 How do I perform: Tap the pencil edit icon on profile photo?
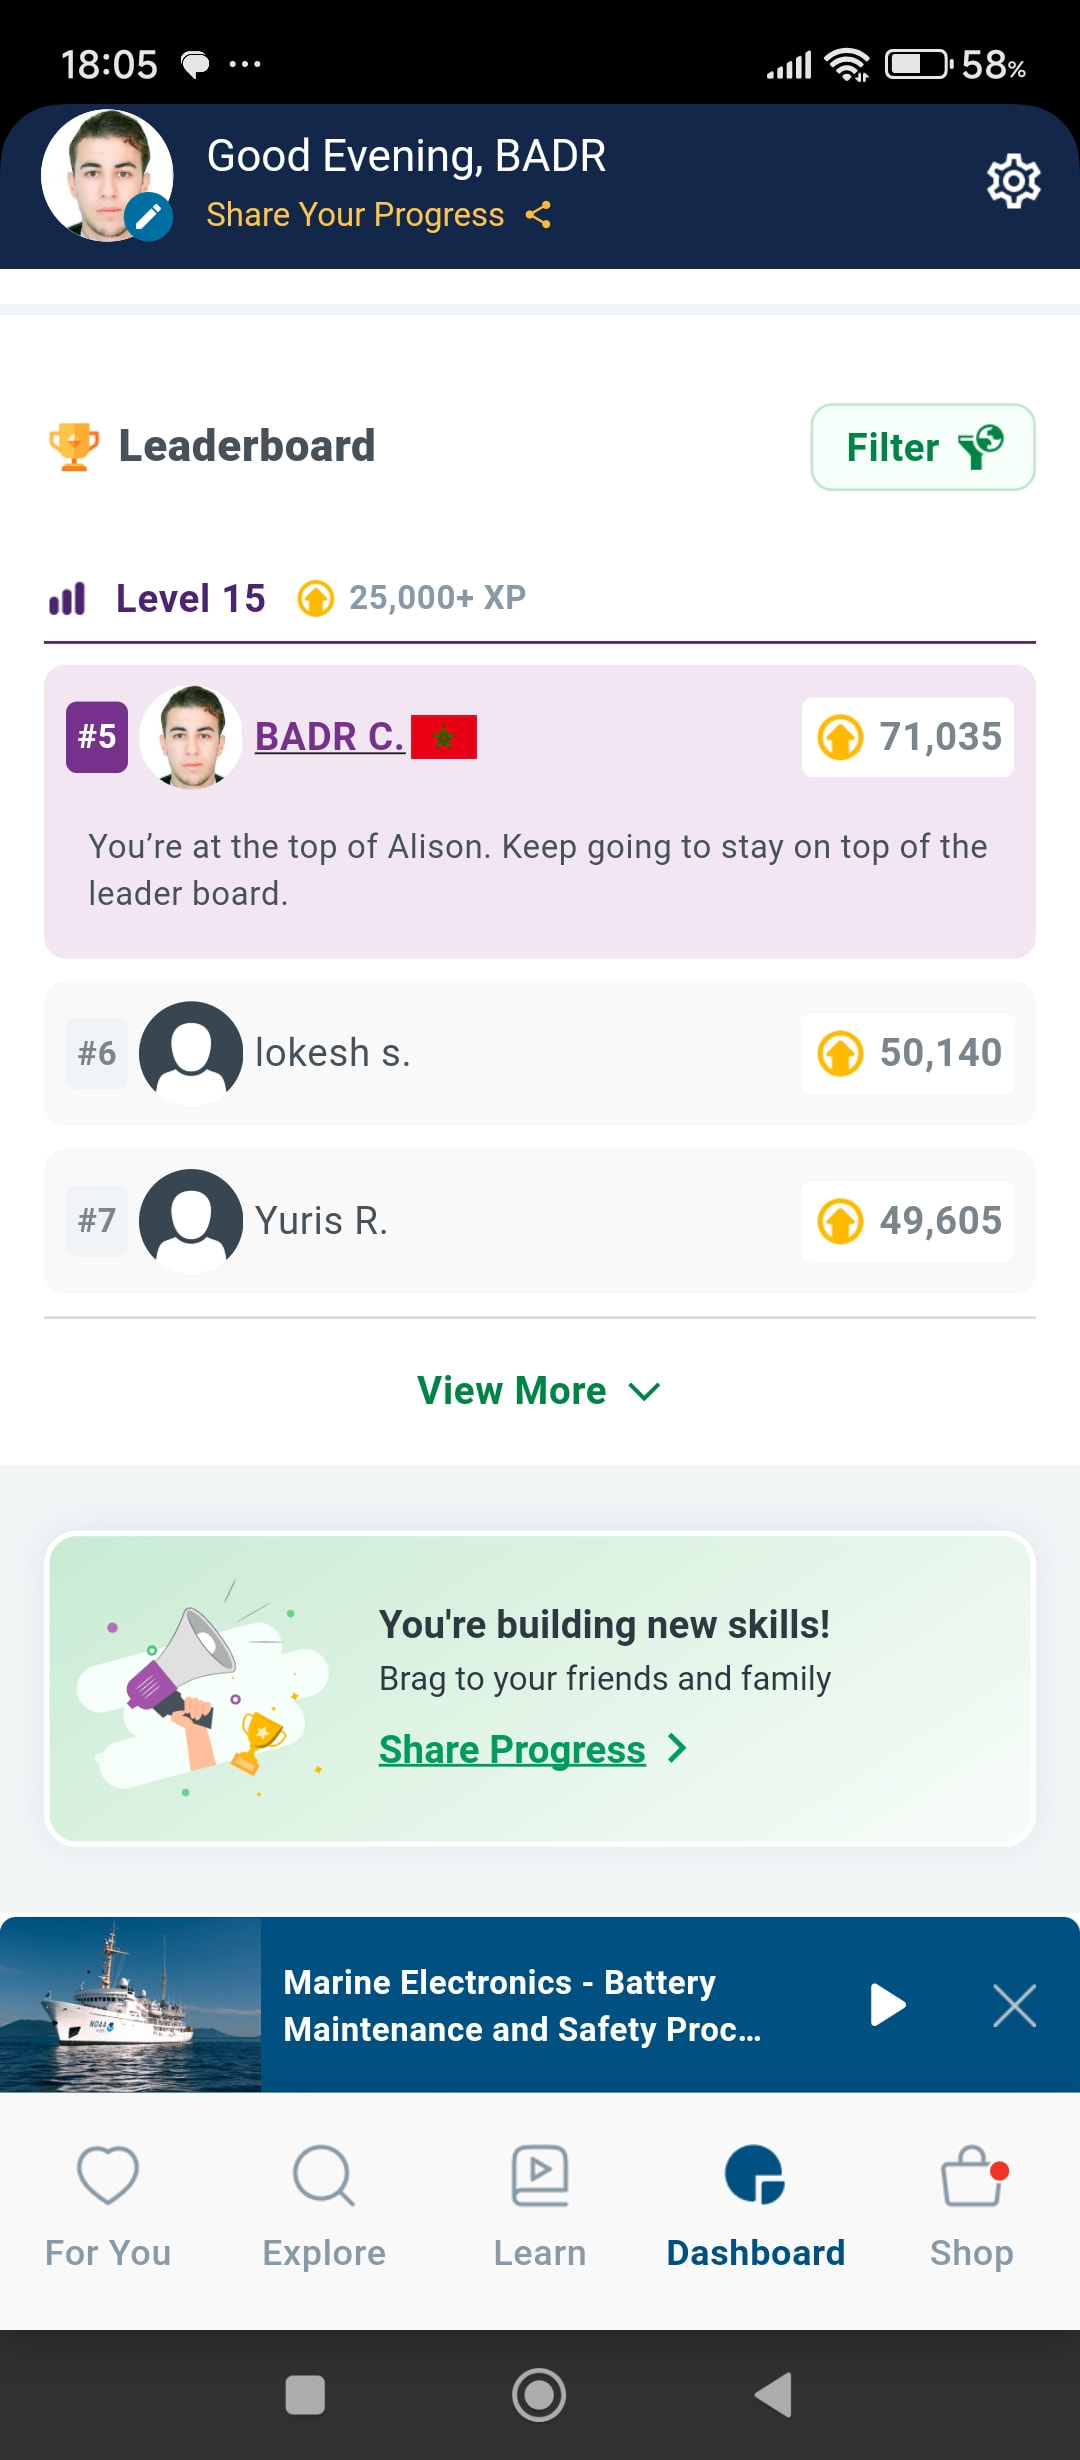click(x=149, y=216)
